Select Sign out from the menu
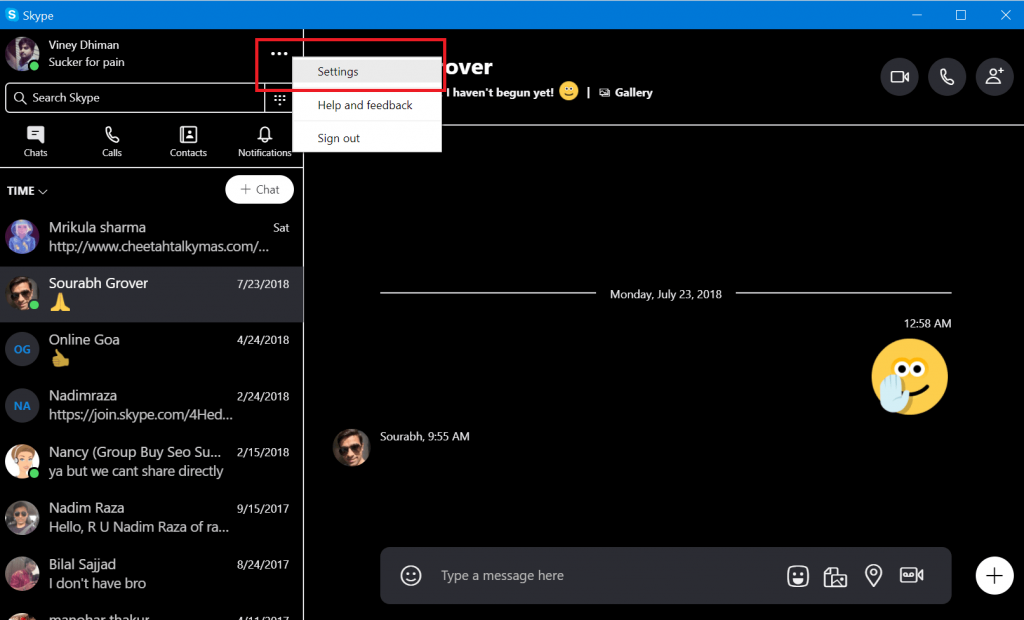Screen dimensions: 1024x620 click(x=367, y=138)
